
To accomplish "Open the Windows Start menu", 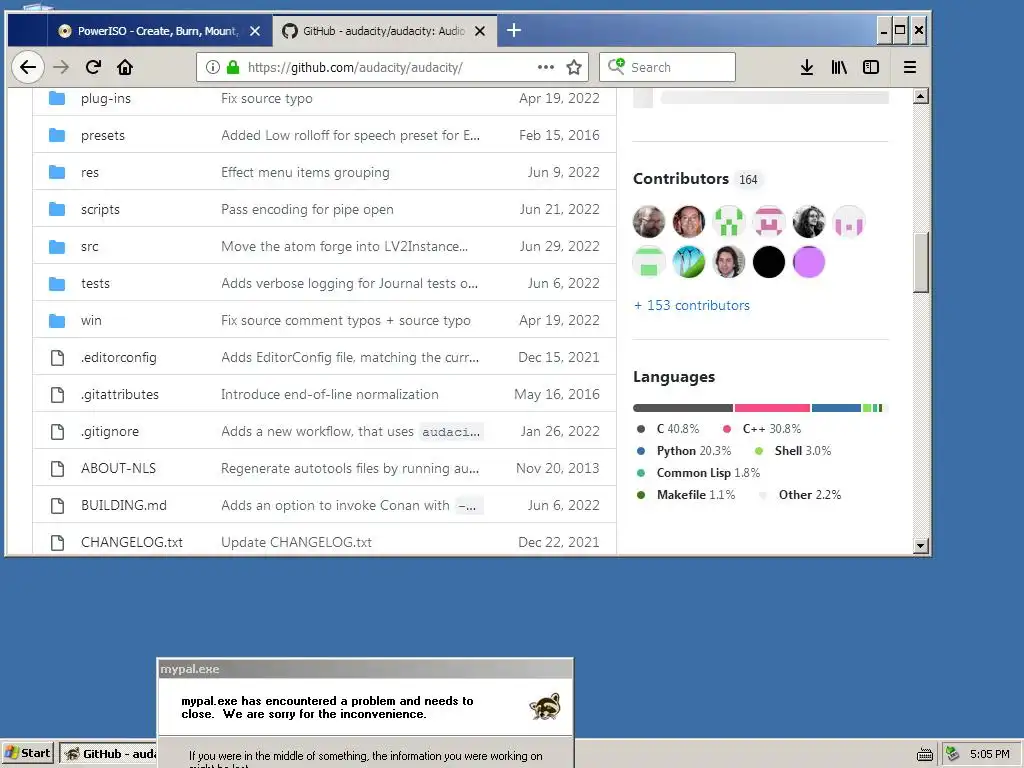I will (27, 753).
